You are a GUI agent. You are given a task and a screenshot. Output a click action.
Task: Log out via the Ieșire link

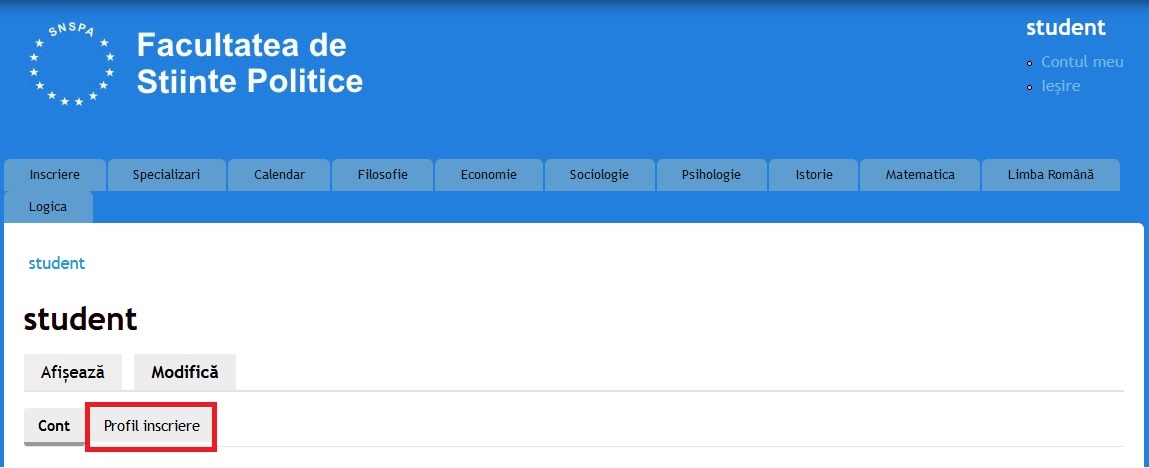click(x=1060, y=86)
